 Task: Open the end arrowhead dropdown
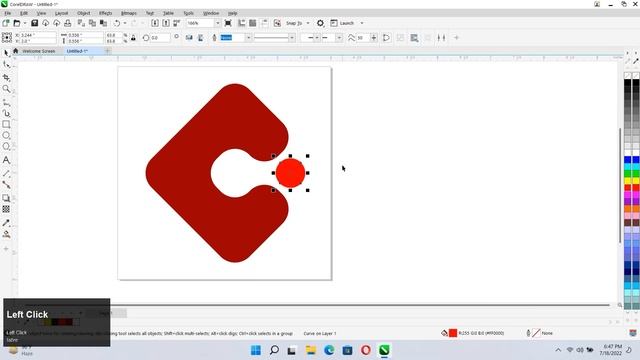[x=339, y=38]
